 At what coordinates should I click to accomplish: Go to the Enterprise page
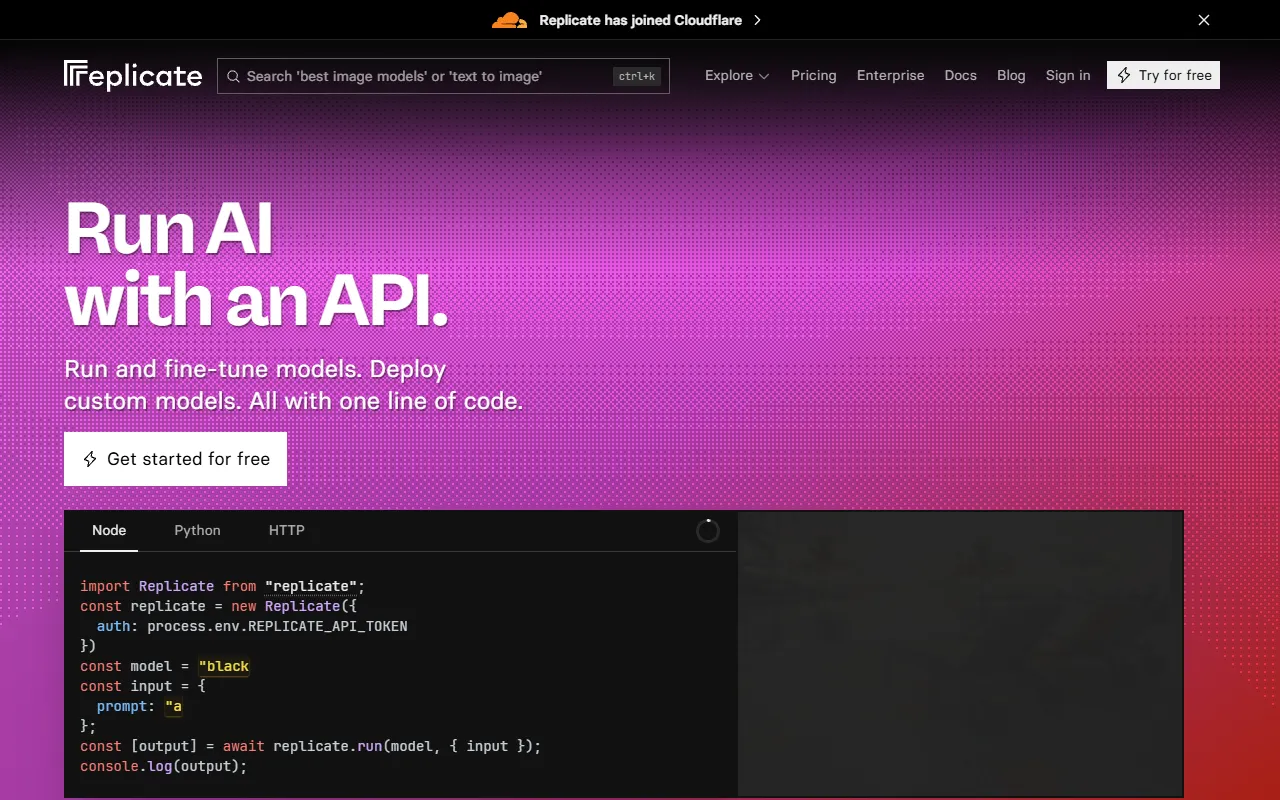click(x=890, y=75)
